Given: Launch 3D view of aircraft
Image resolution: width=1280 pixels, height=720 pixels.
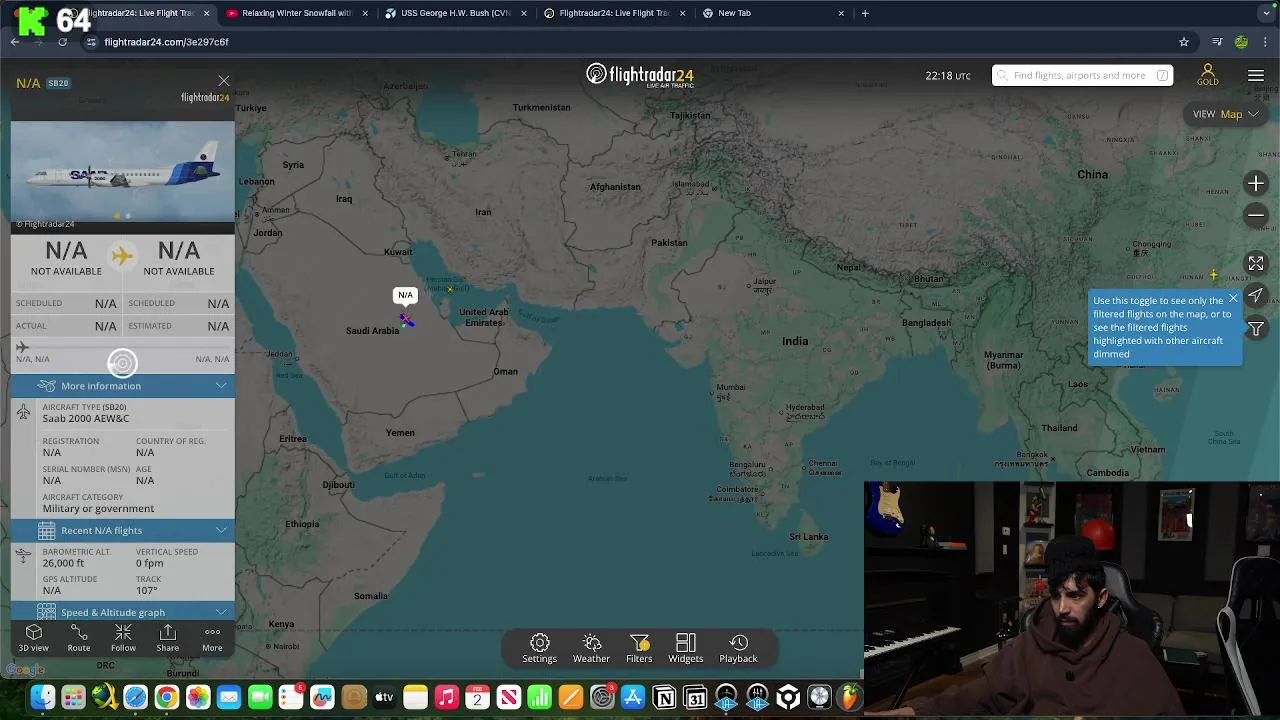Looking at the screenshot, I should pyautogui.click(x=33, y=638).
